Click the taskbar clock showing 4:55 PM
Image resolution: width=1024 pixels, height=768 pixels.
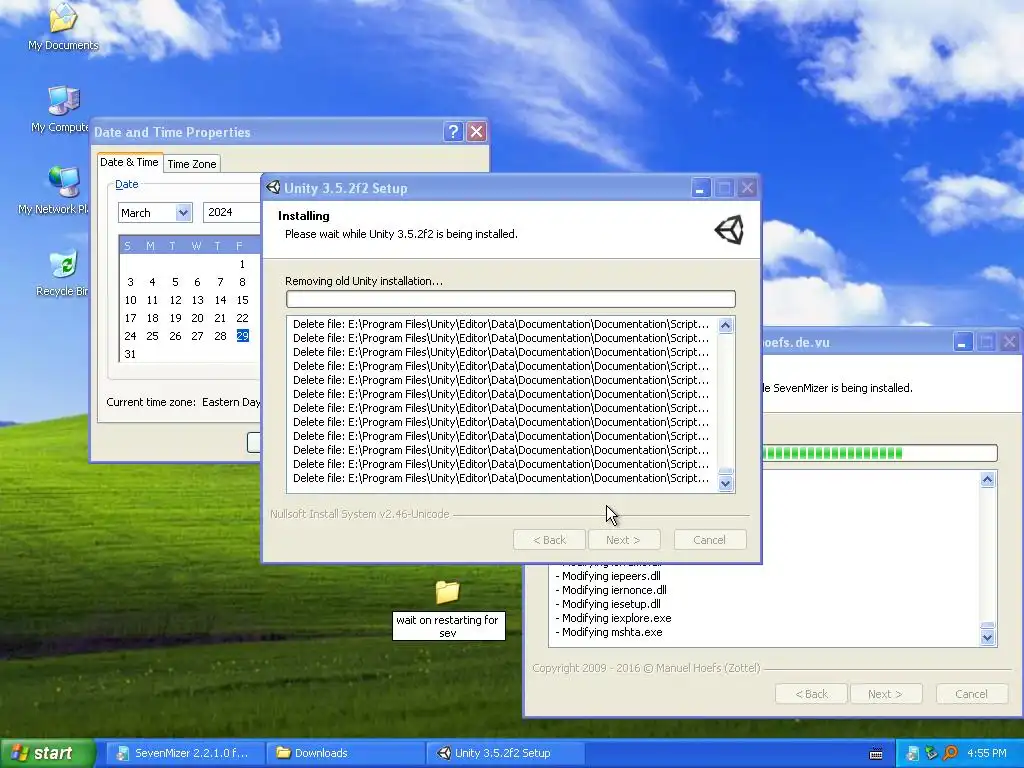[x=987, y=753]
